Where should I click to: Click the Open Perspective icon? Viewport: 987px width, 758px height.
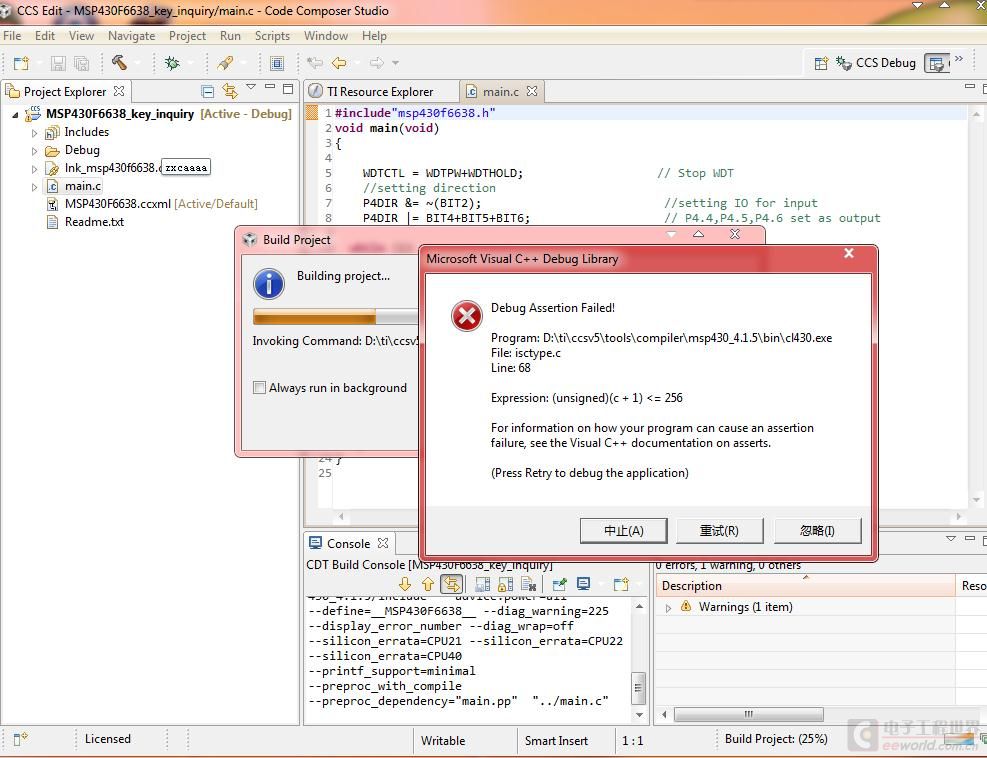[821, 63]
